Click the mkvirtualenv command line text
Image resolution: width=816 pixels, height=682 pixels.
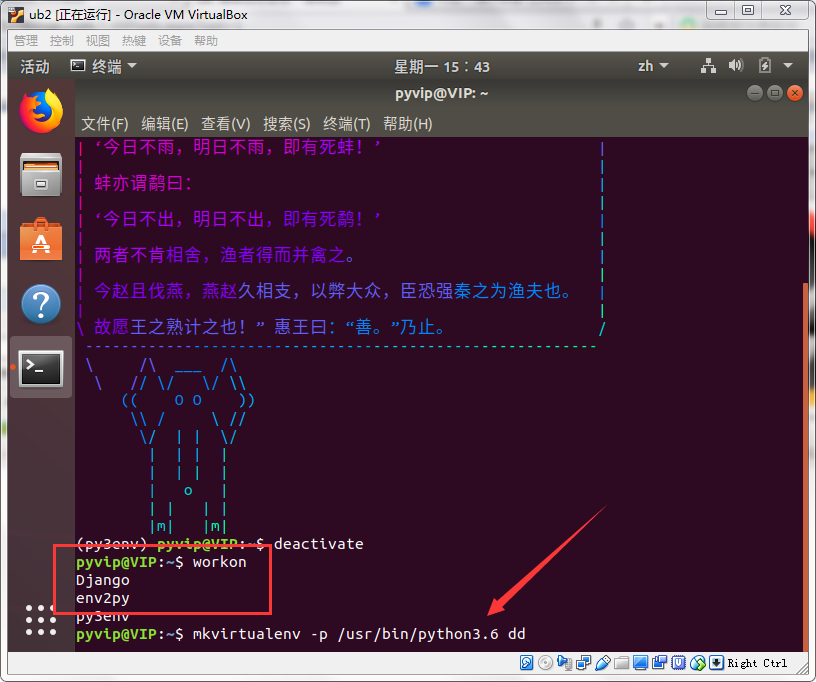[x=359, y=634]
